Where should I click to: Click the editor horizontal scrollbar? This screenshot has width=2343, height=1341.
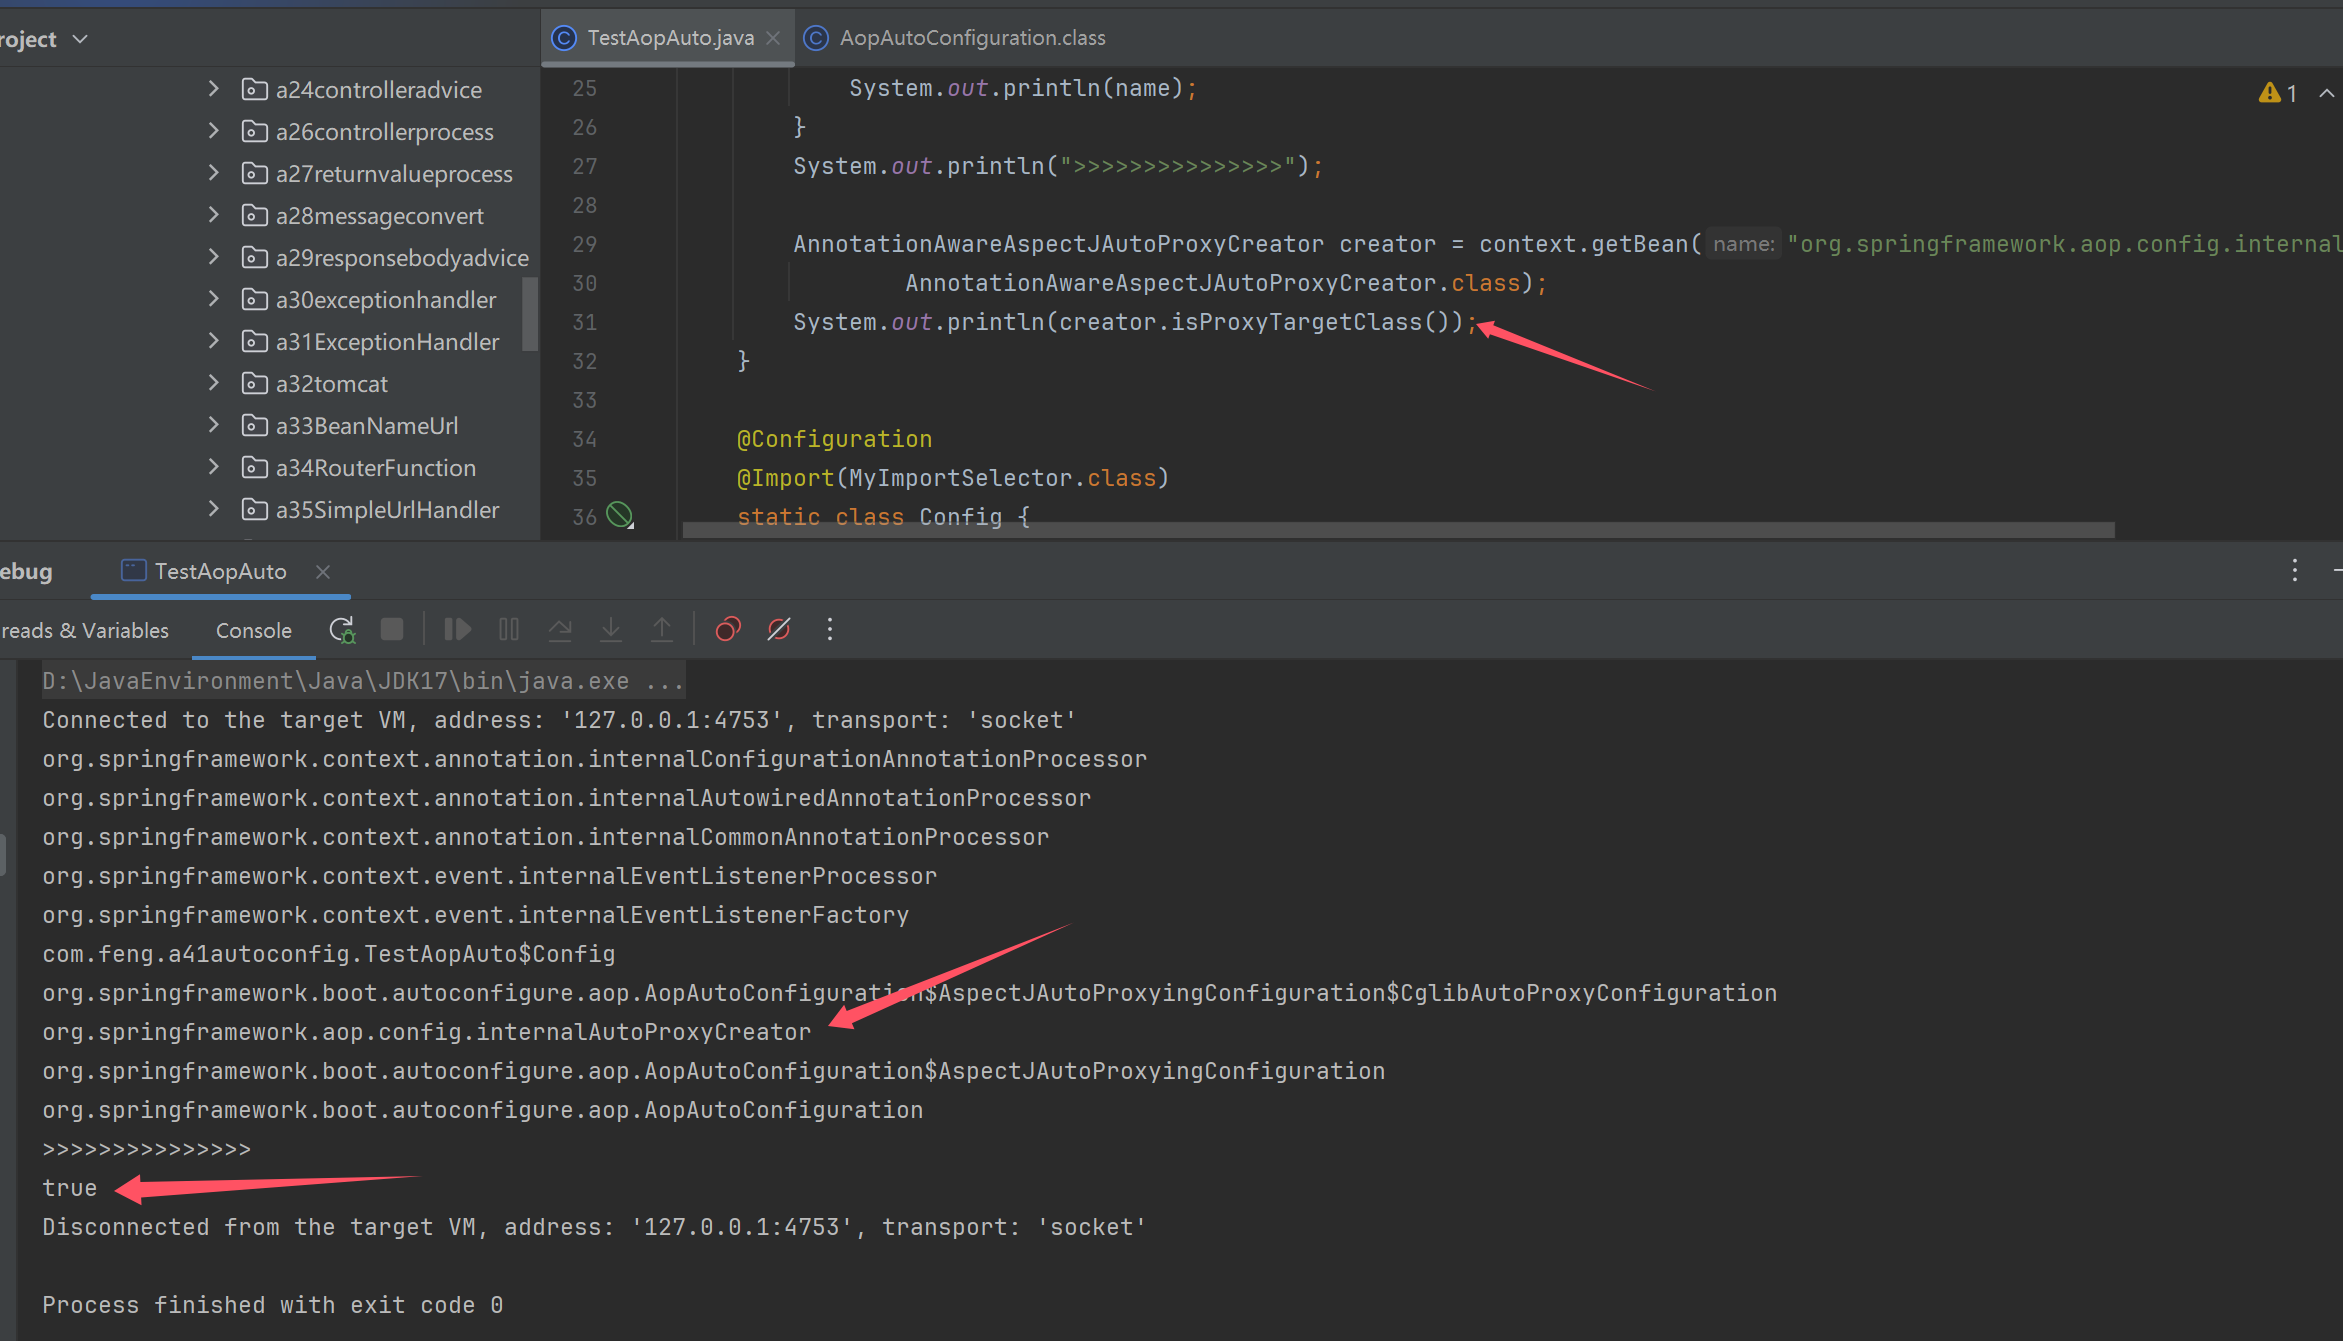[1398, 530]
